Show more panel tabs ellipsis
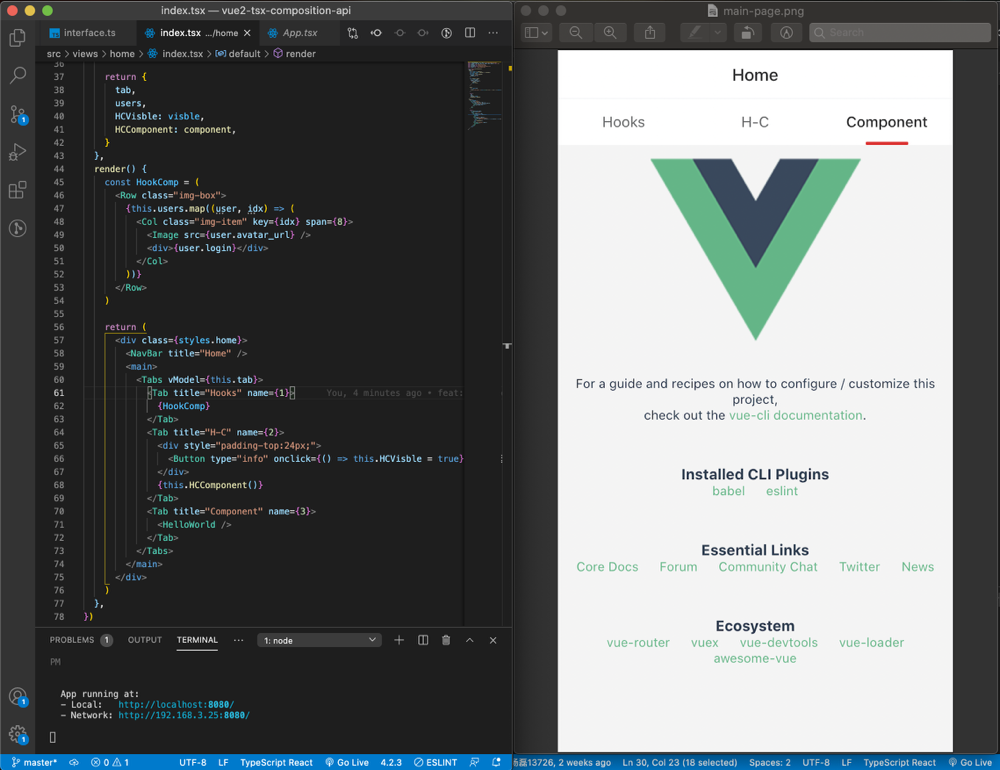 click(239, 640)
